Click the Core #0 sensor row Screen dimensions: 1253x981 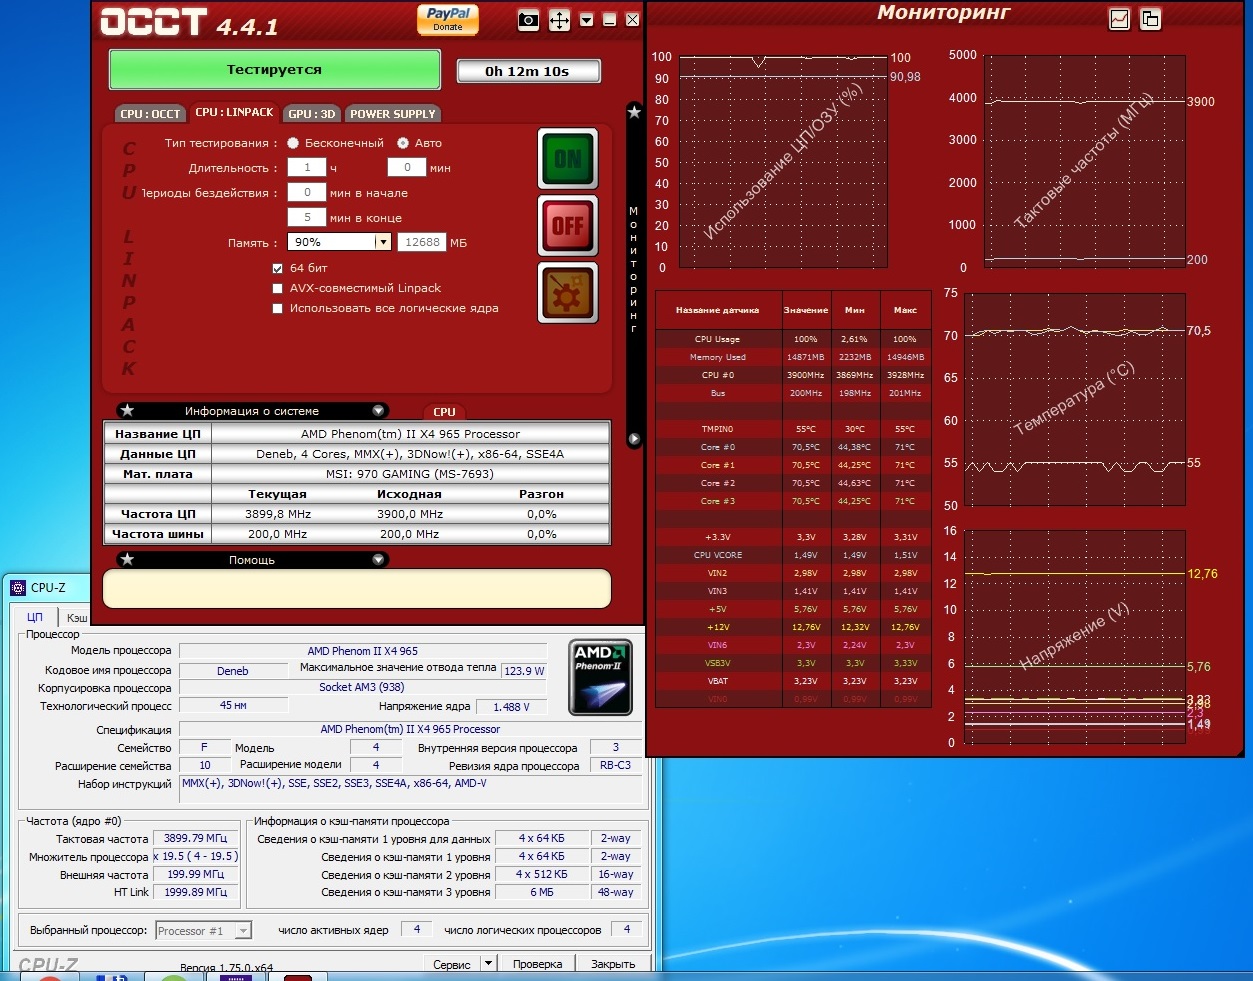tap(793, 447)
